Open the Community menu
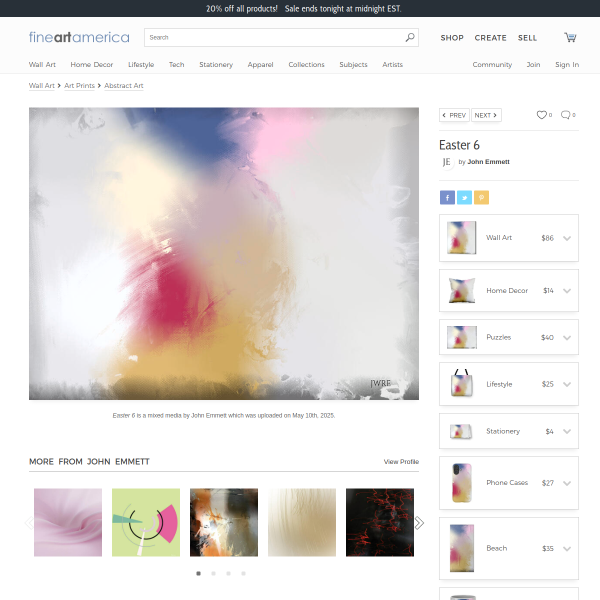Image resolution: width=600 pixels, height=600 pixels. pos(492,64)
